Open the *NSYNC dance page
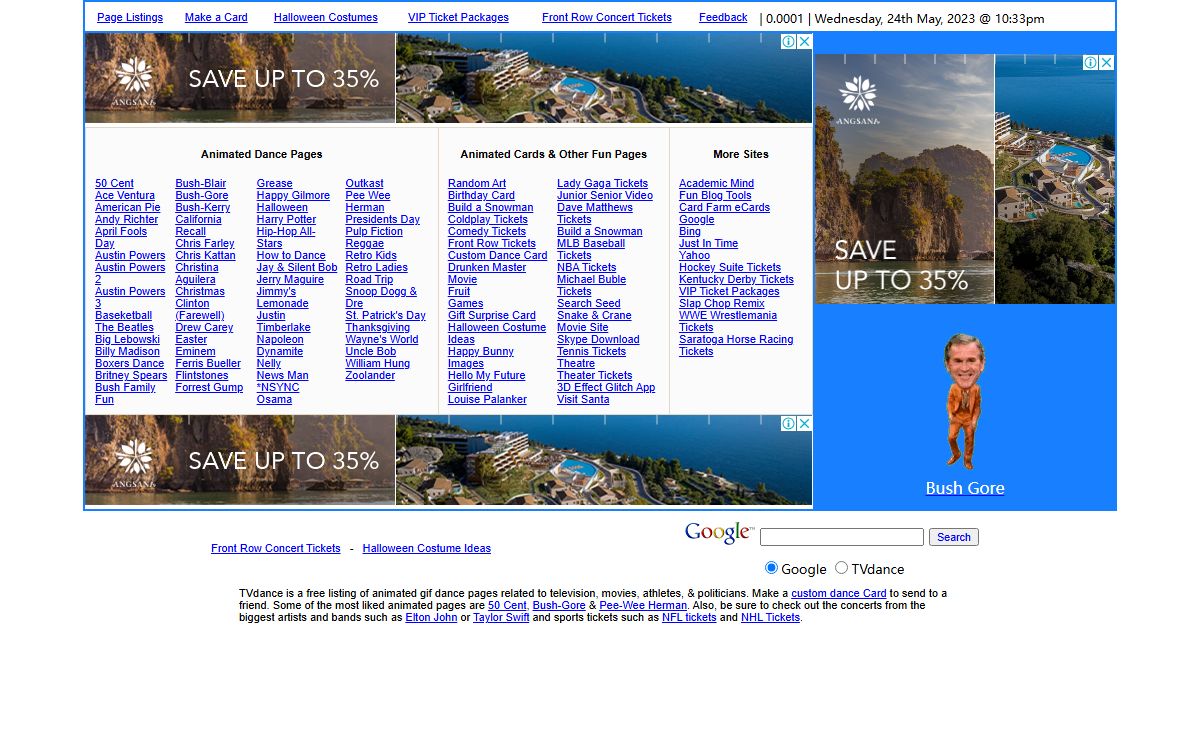Image resolution: width=1200 pixels, height=740 pixels. (277, 387)
